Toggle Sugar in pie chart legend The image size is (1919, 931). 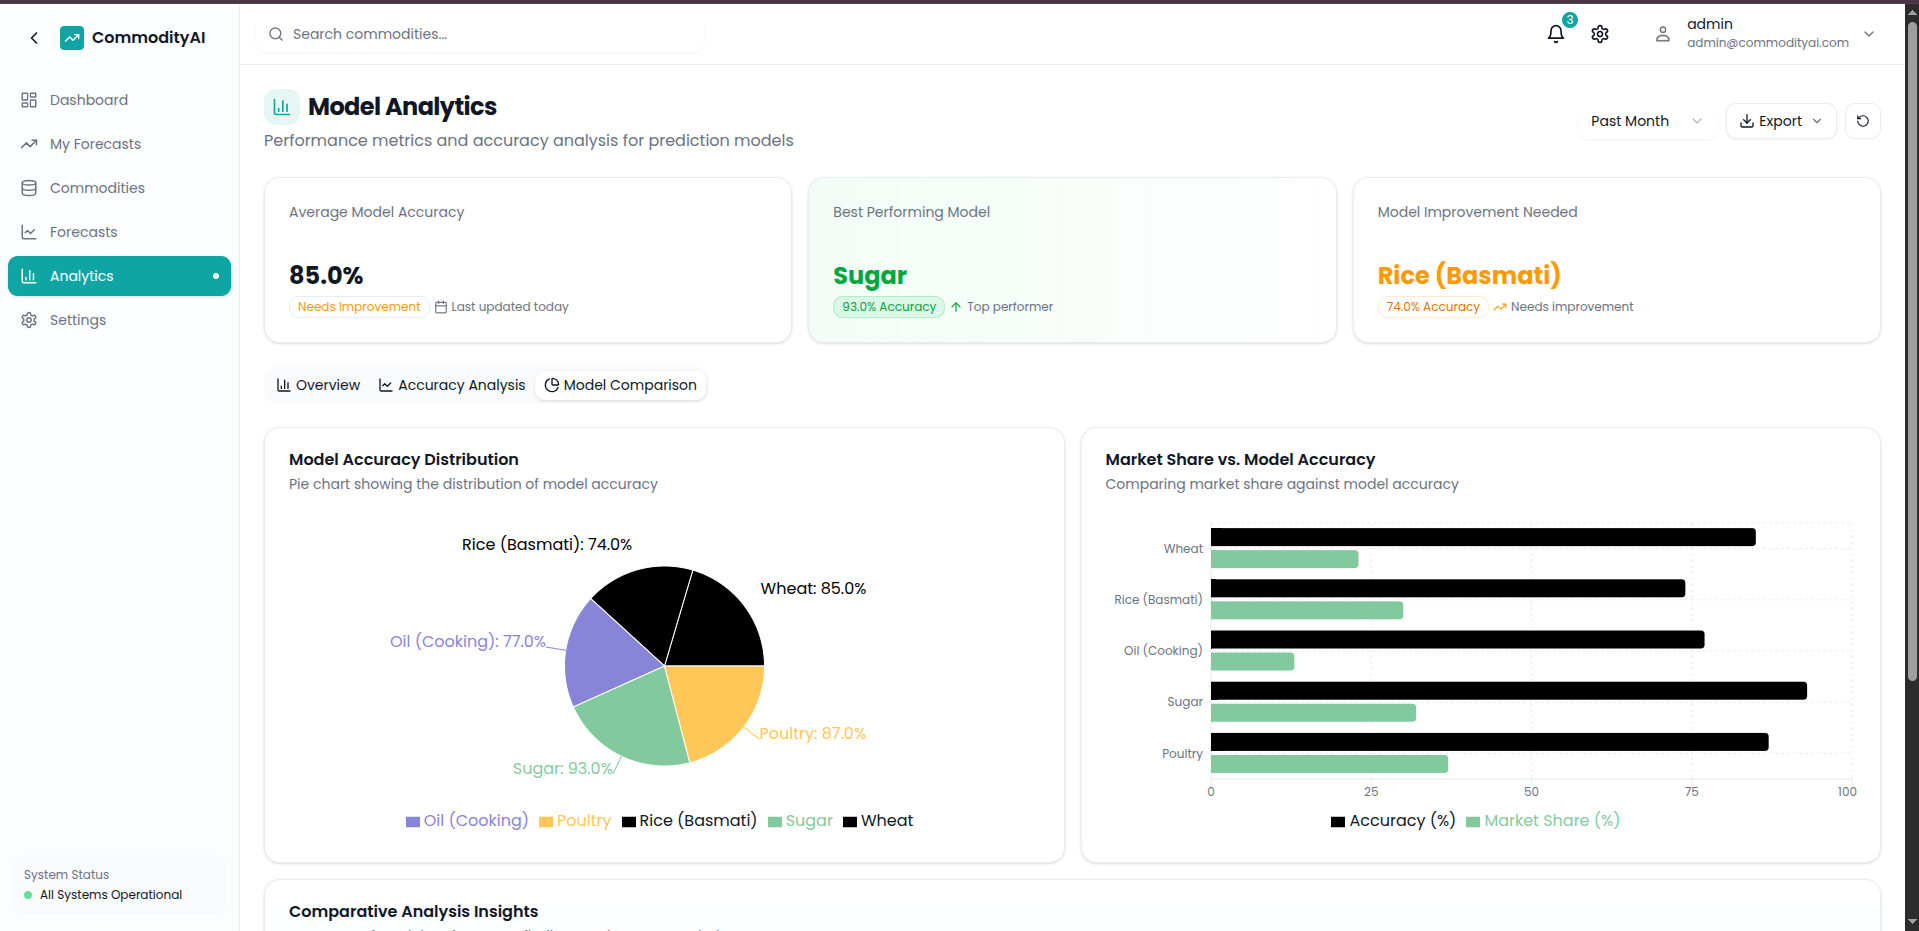coord(800,821)
